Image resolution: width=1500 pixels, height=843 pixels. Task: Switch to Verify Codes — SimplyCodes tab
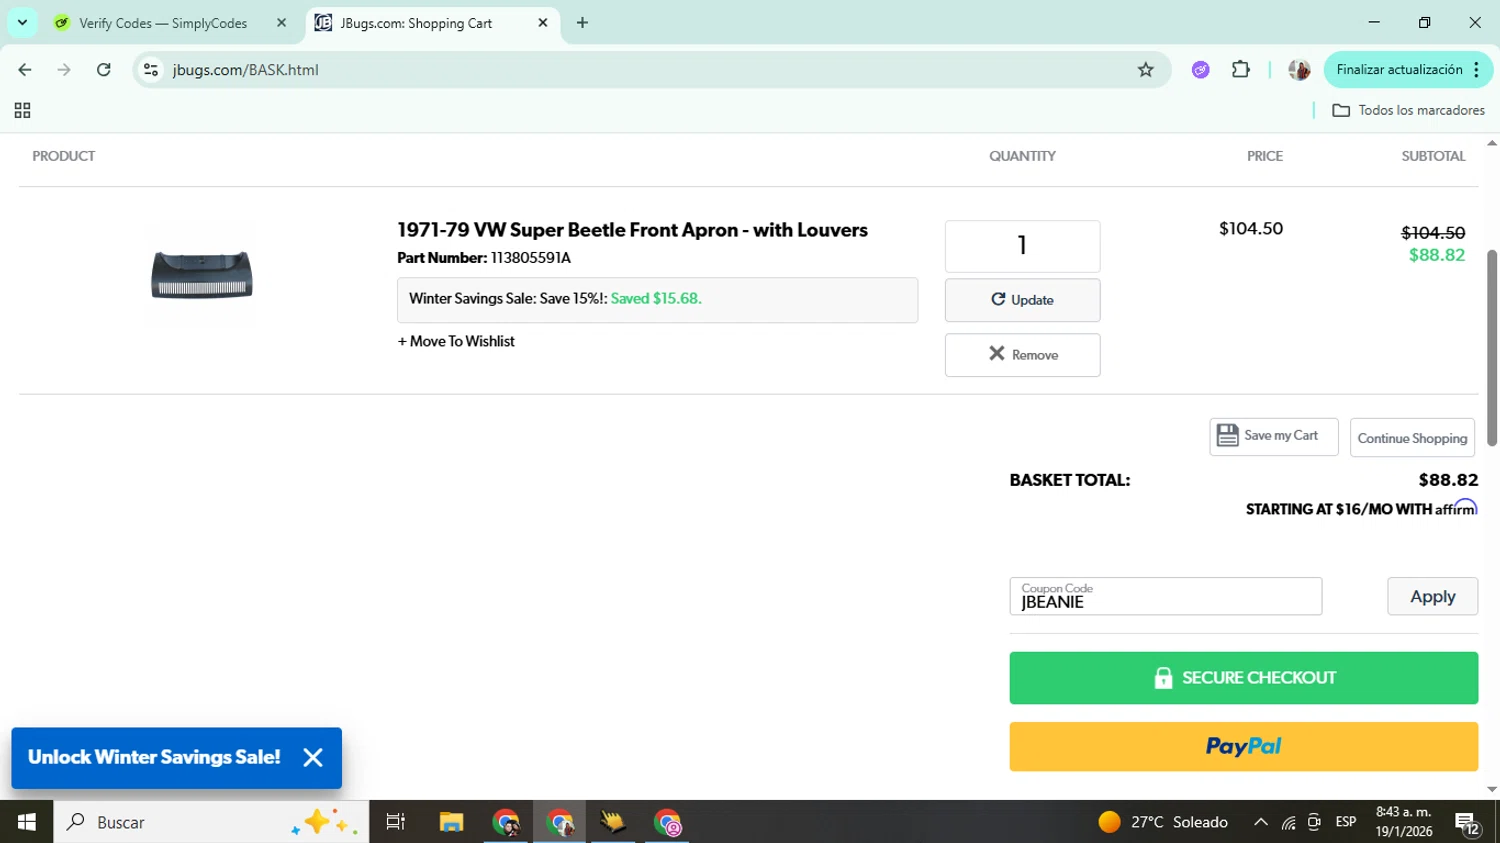pos(162,23)
